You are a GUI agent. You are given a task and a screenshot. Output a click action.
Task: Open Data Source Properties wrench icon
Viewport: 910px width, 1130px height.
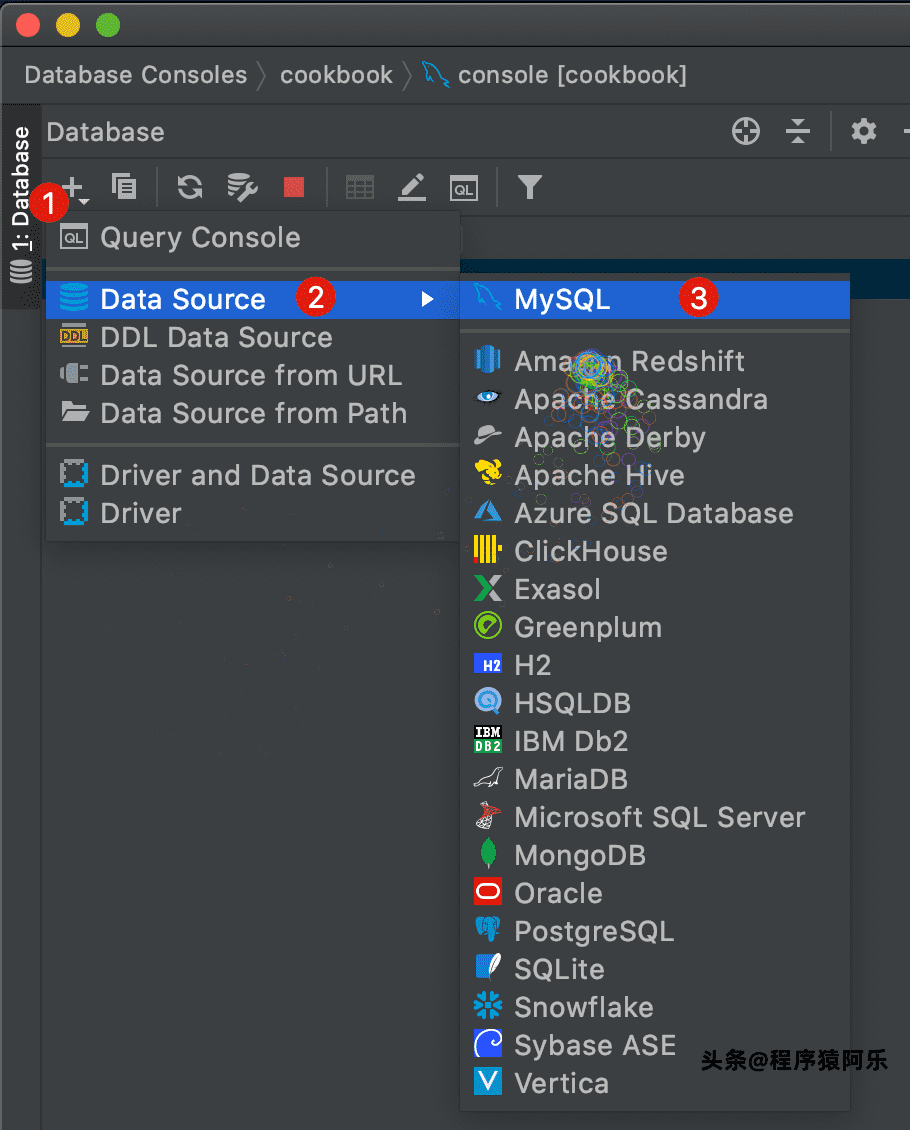pyautogui.click(x=242, y=187)
